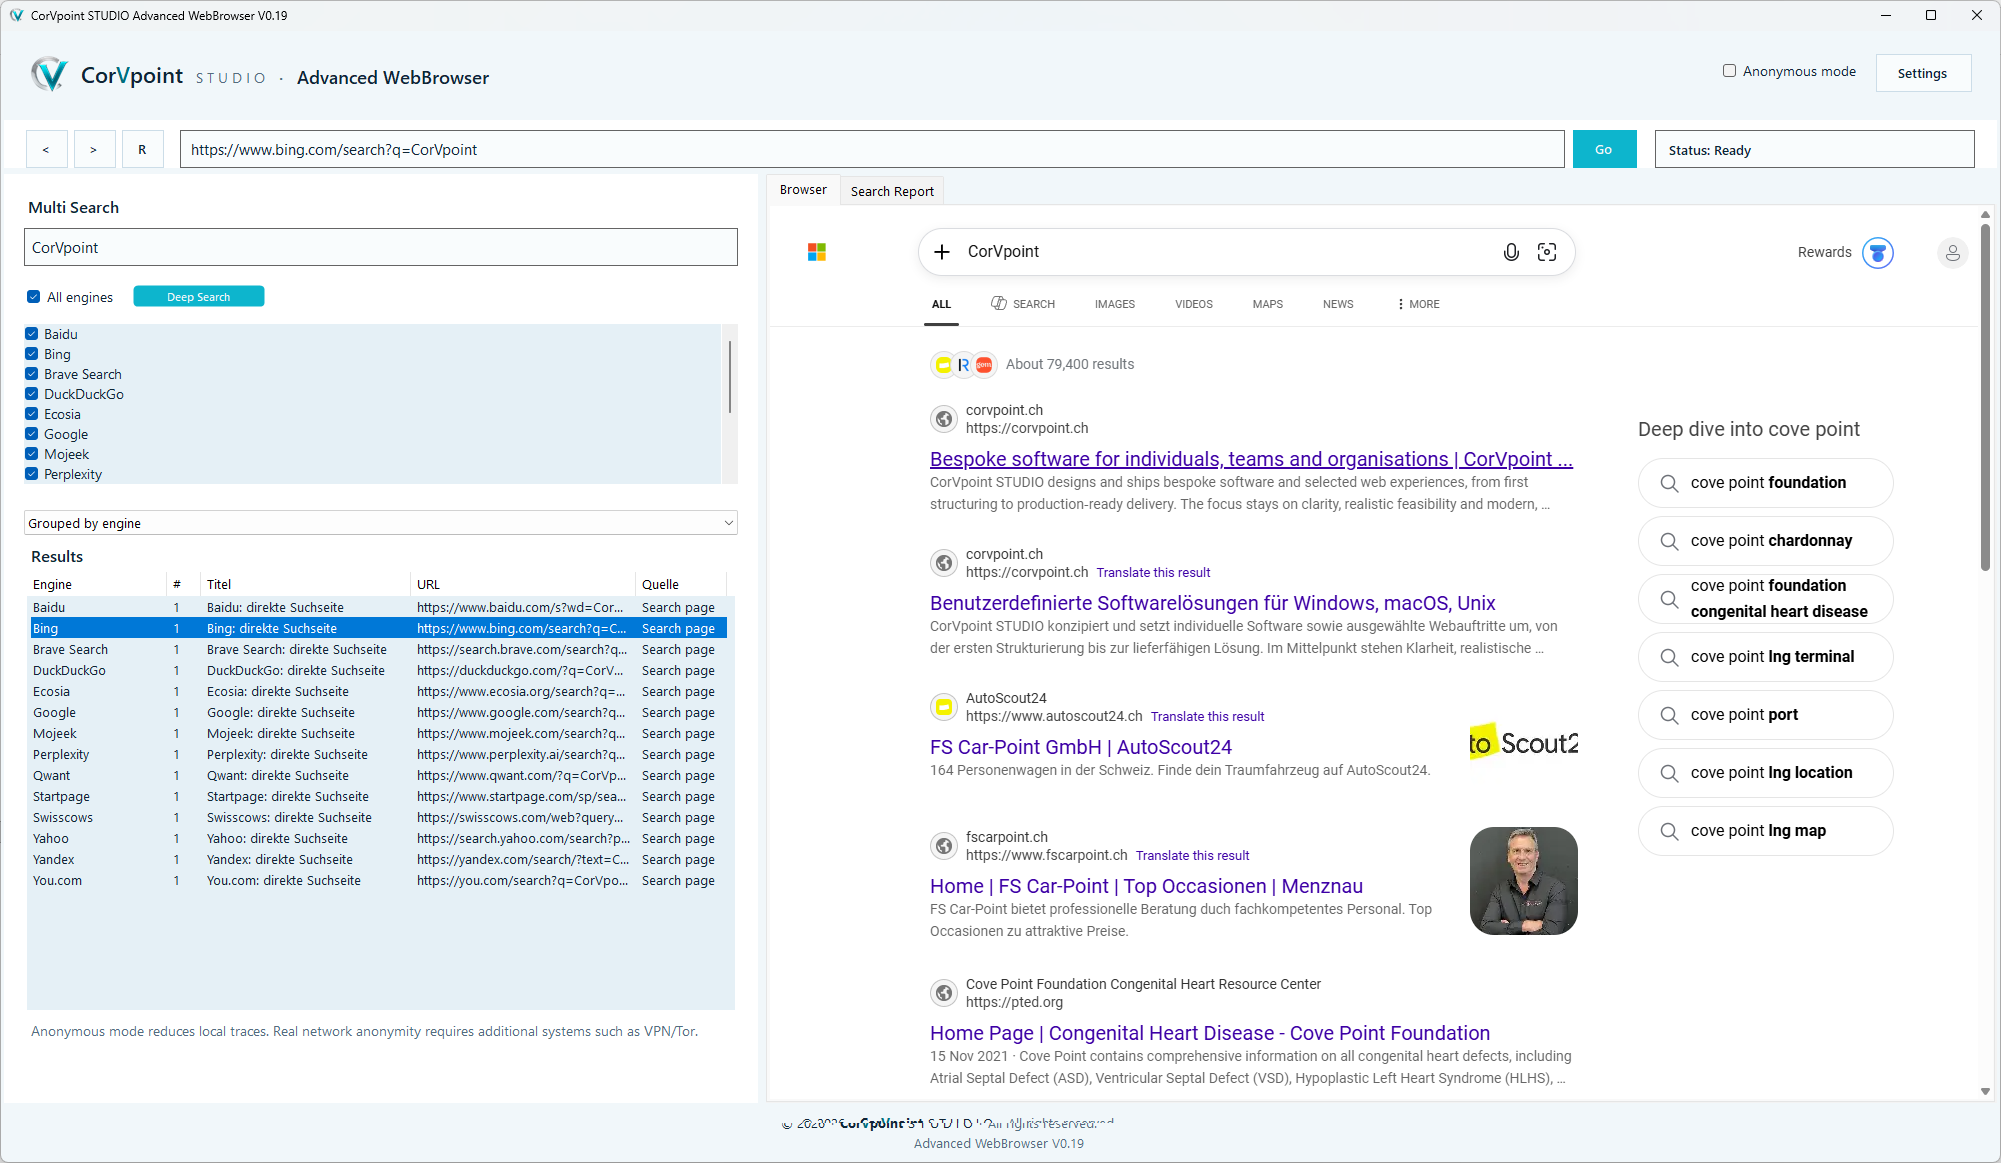The image size is (2001, 1163).
Task: Click magnifier icon of cove point lng map
Action: 1669,831
